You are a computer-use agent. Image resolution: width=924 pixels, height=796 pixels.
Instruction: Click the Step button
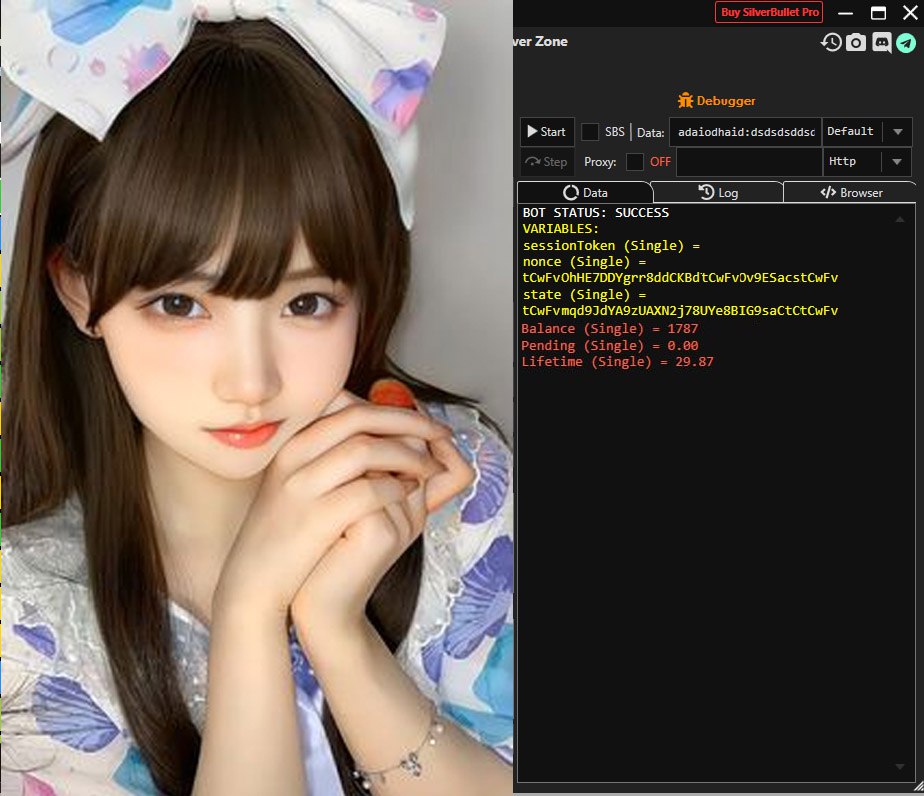(x=546, y=161)
